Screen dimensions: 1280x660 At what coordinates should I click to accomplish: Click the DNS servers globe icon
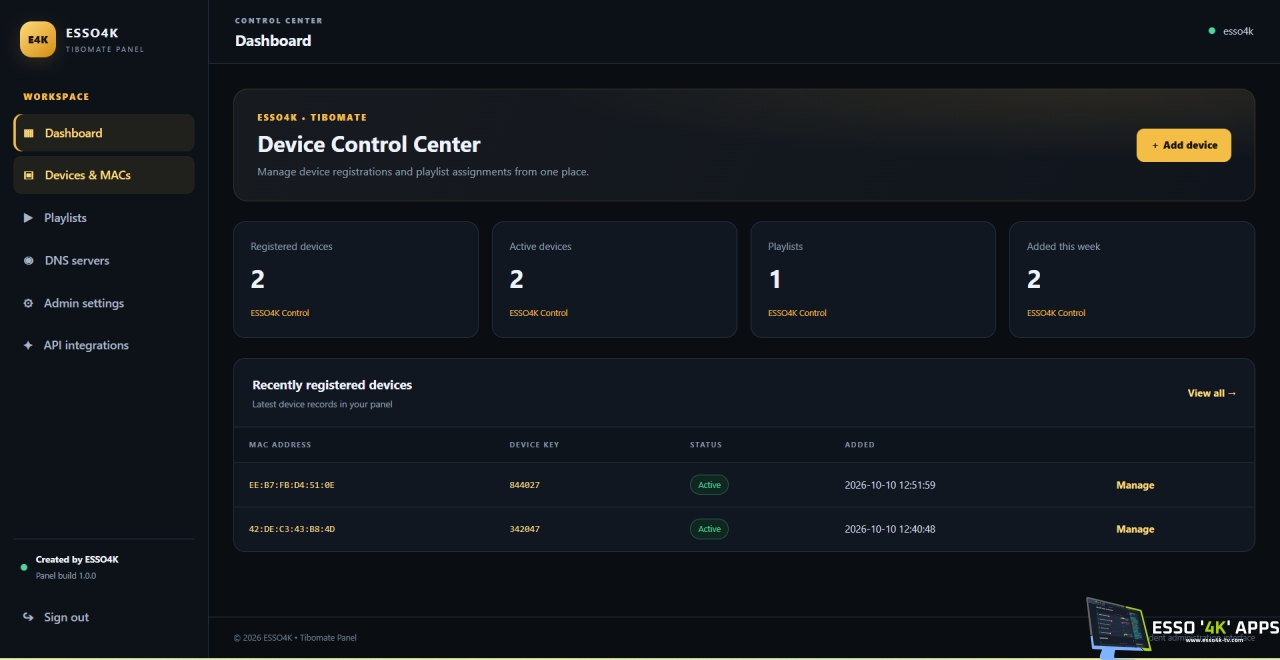click(28, 260)
